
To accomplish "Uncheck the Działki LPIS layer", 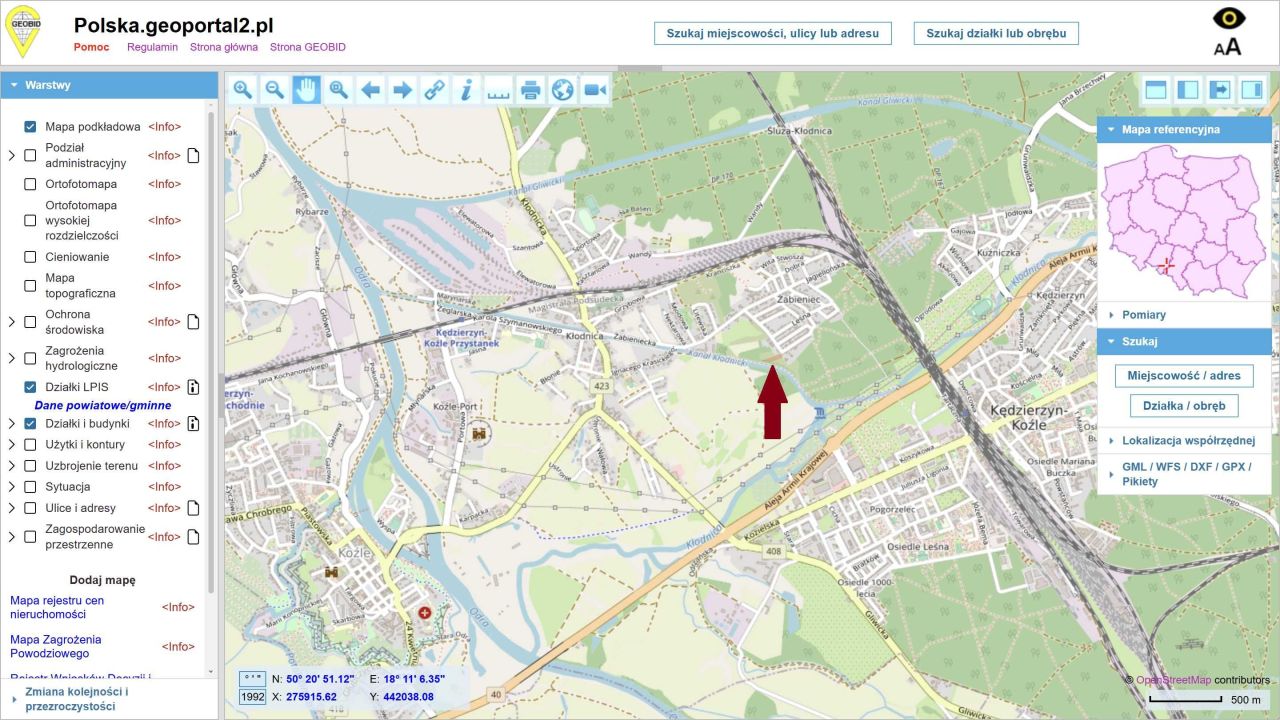I will point(30,387).
